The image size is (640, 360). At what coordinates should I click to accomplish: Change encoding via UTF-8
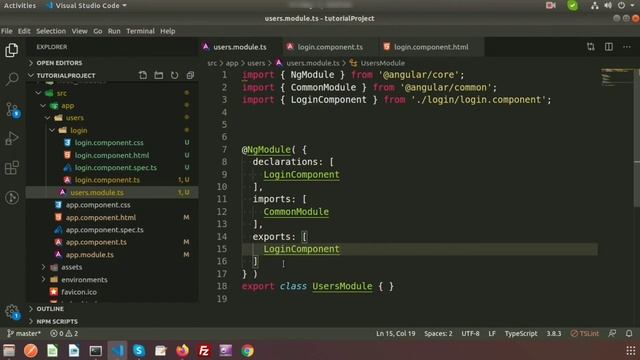pos(470,333)
